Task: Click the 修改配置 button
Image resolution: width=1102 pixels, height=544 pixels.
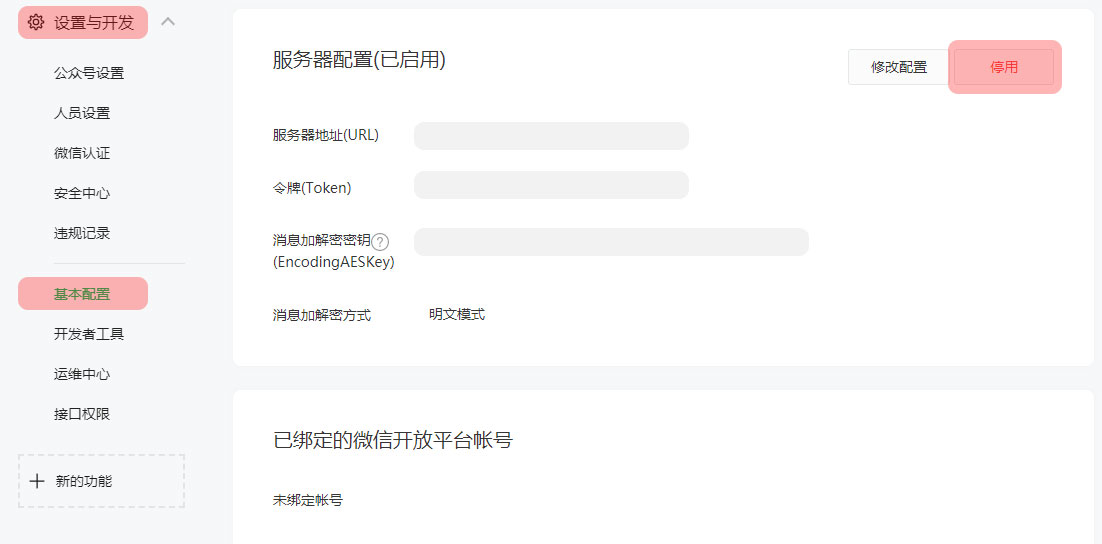Action: pos(898,67)
